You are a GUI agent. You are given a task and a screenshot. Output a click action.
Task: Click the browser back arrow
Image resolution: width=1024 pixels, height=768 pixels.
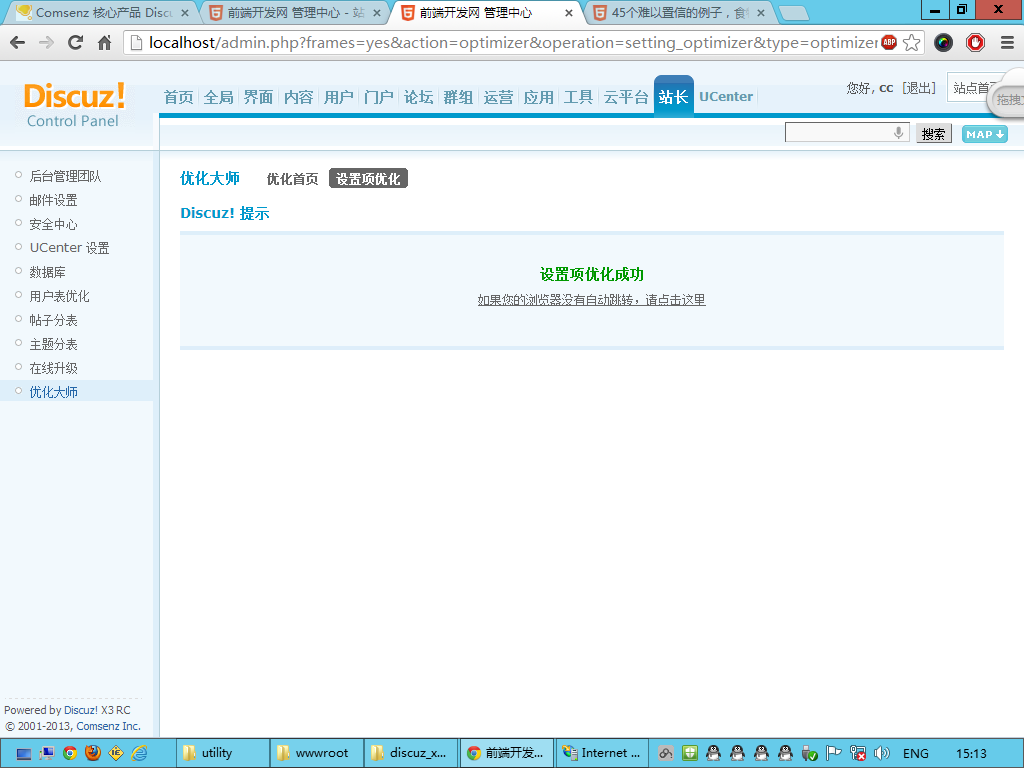pyautogui.click(x=18, y=43)
